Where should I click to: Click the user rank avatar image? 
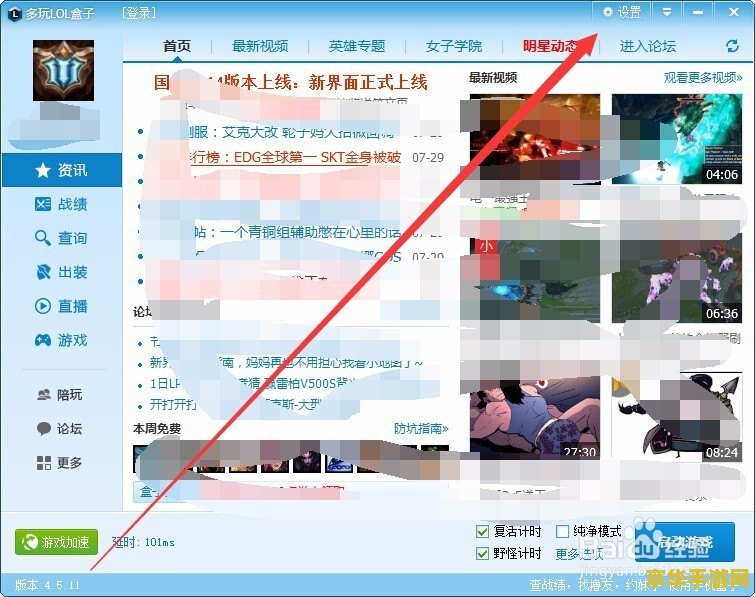[64, 71]
